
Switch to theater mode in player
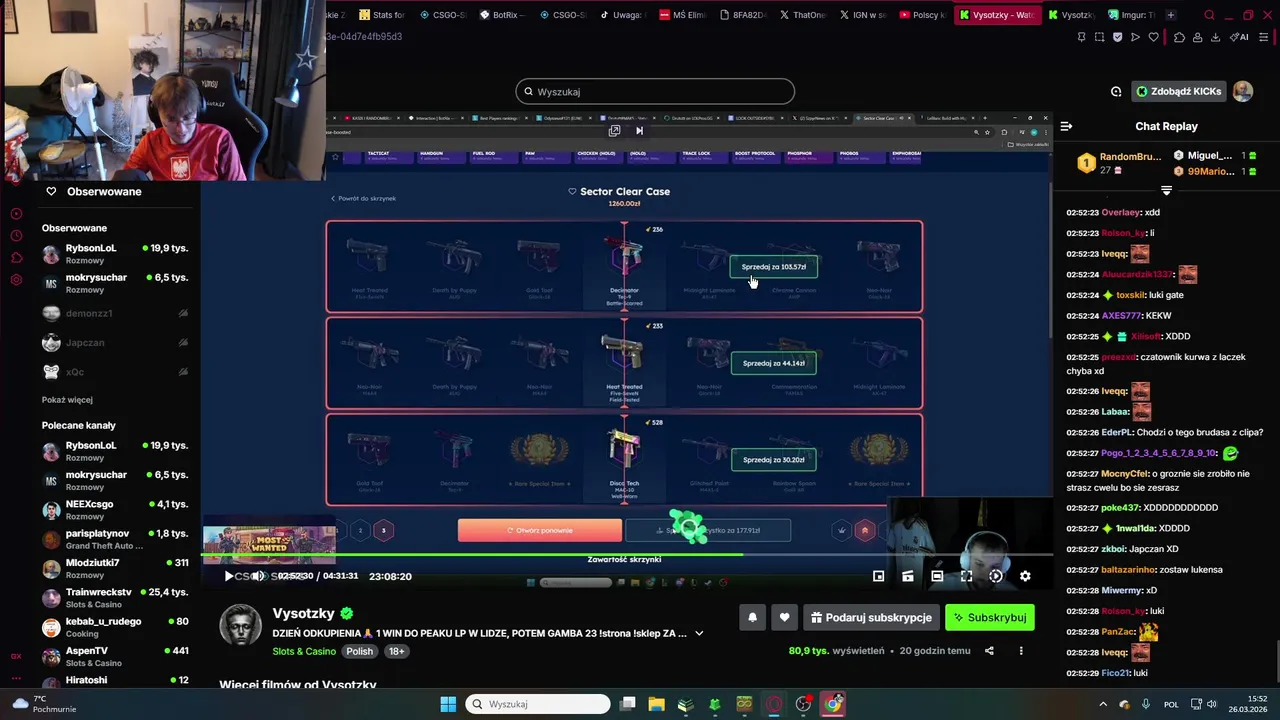point(937,576)
